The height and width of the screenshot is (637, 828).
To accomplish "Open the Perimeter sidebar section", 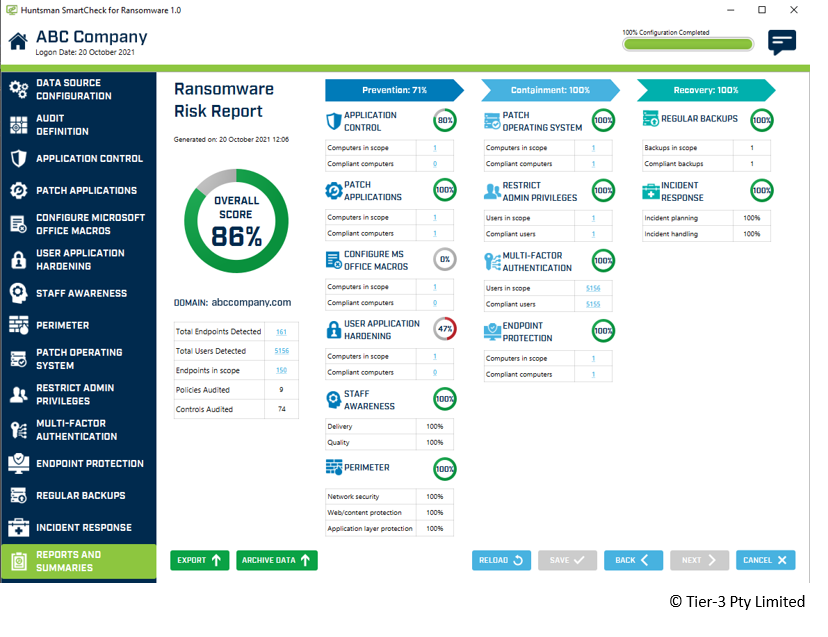I will click(x=79, y=325).
